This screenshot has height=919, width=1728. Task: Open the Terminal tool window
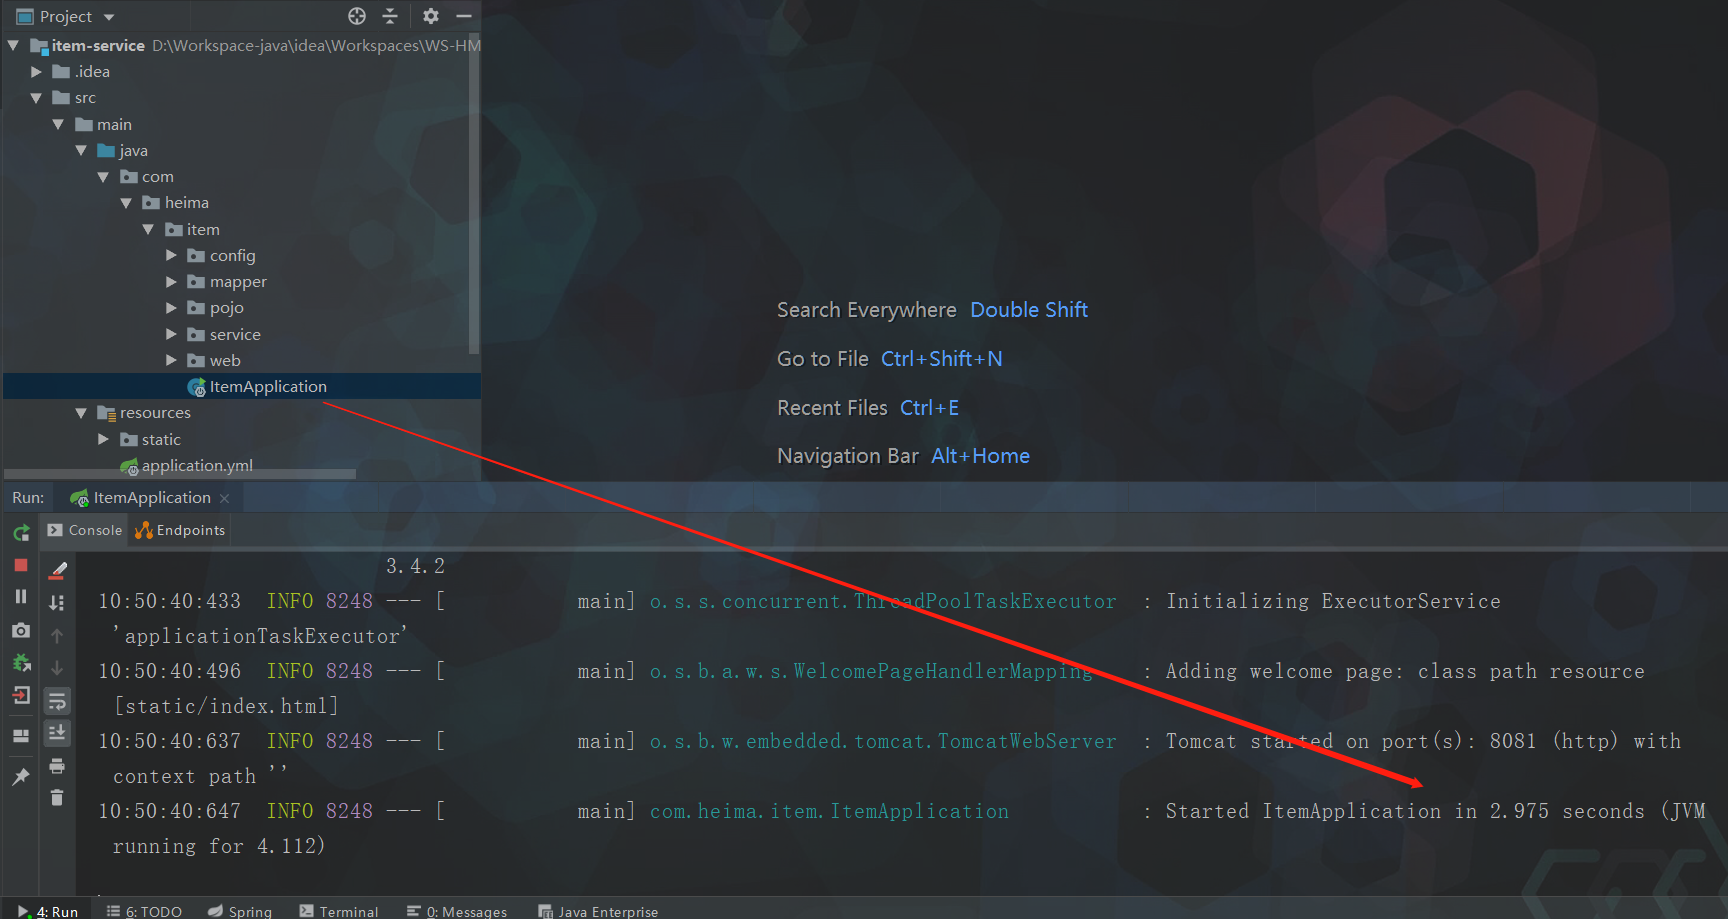tap(339, 911)
